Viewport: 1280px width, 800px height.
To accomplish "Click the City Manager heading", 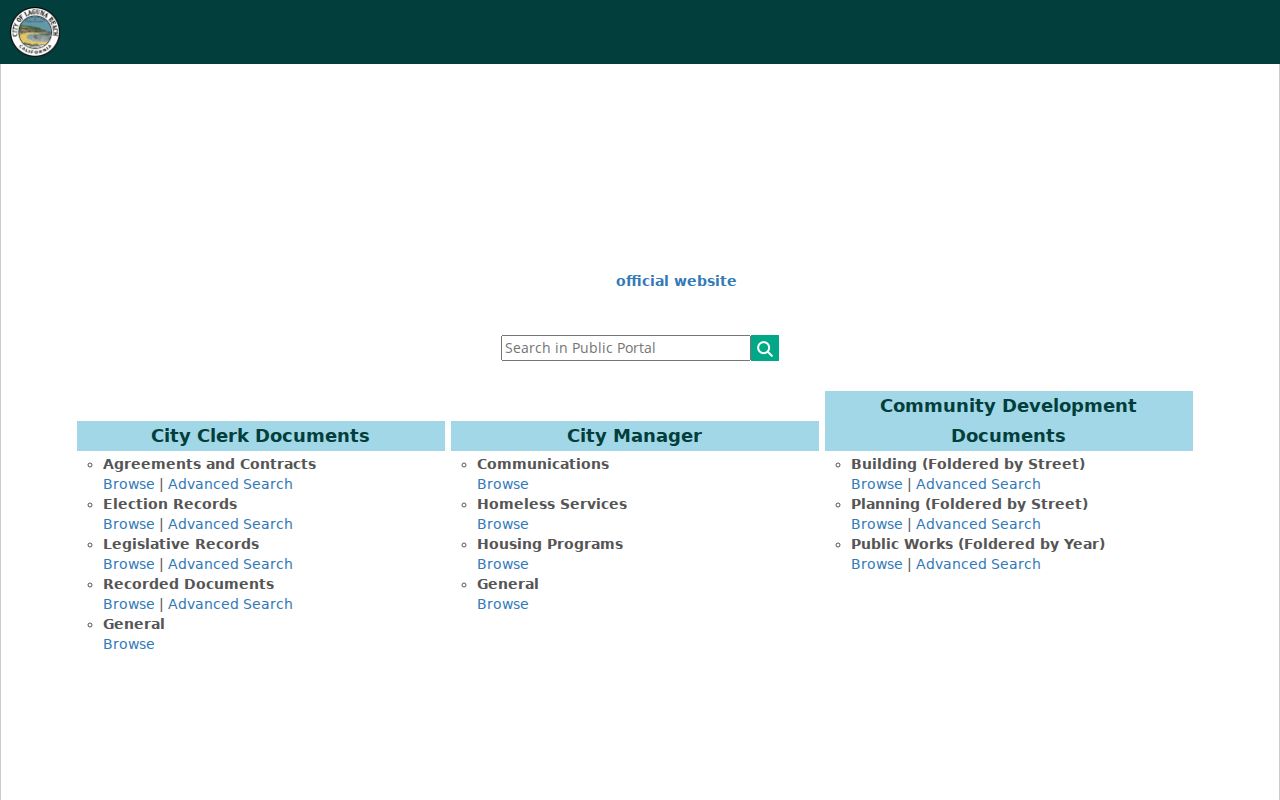I will tap(634, 436).
